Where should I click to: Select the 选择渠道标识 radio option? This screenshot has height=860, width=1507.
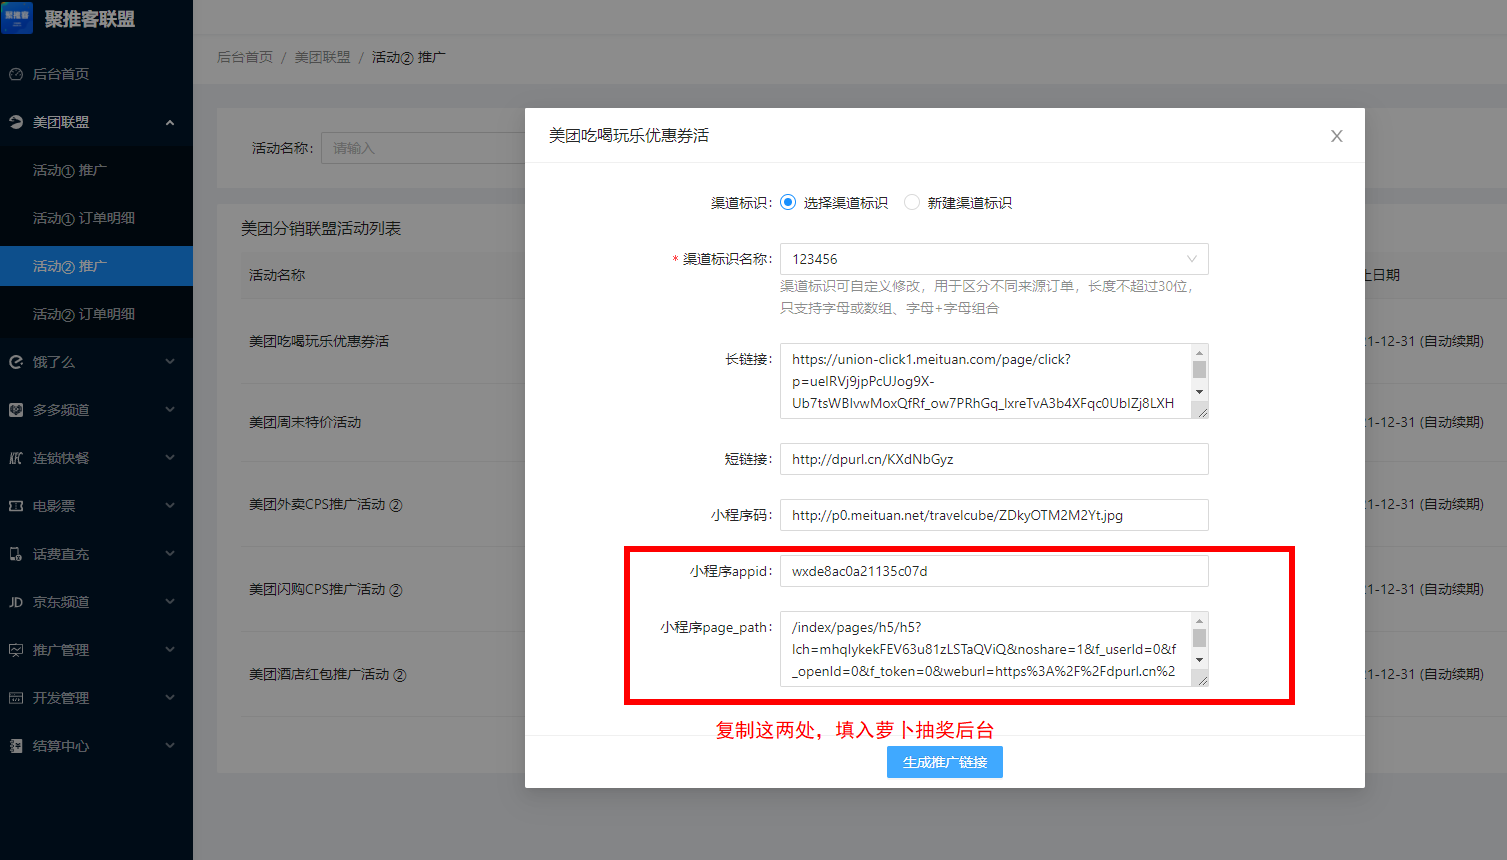click(x=788, y=202)
